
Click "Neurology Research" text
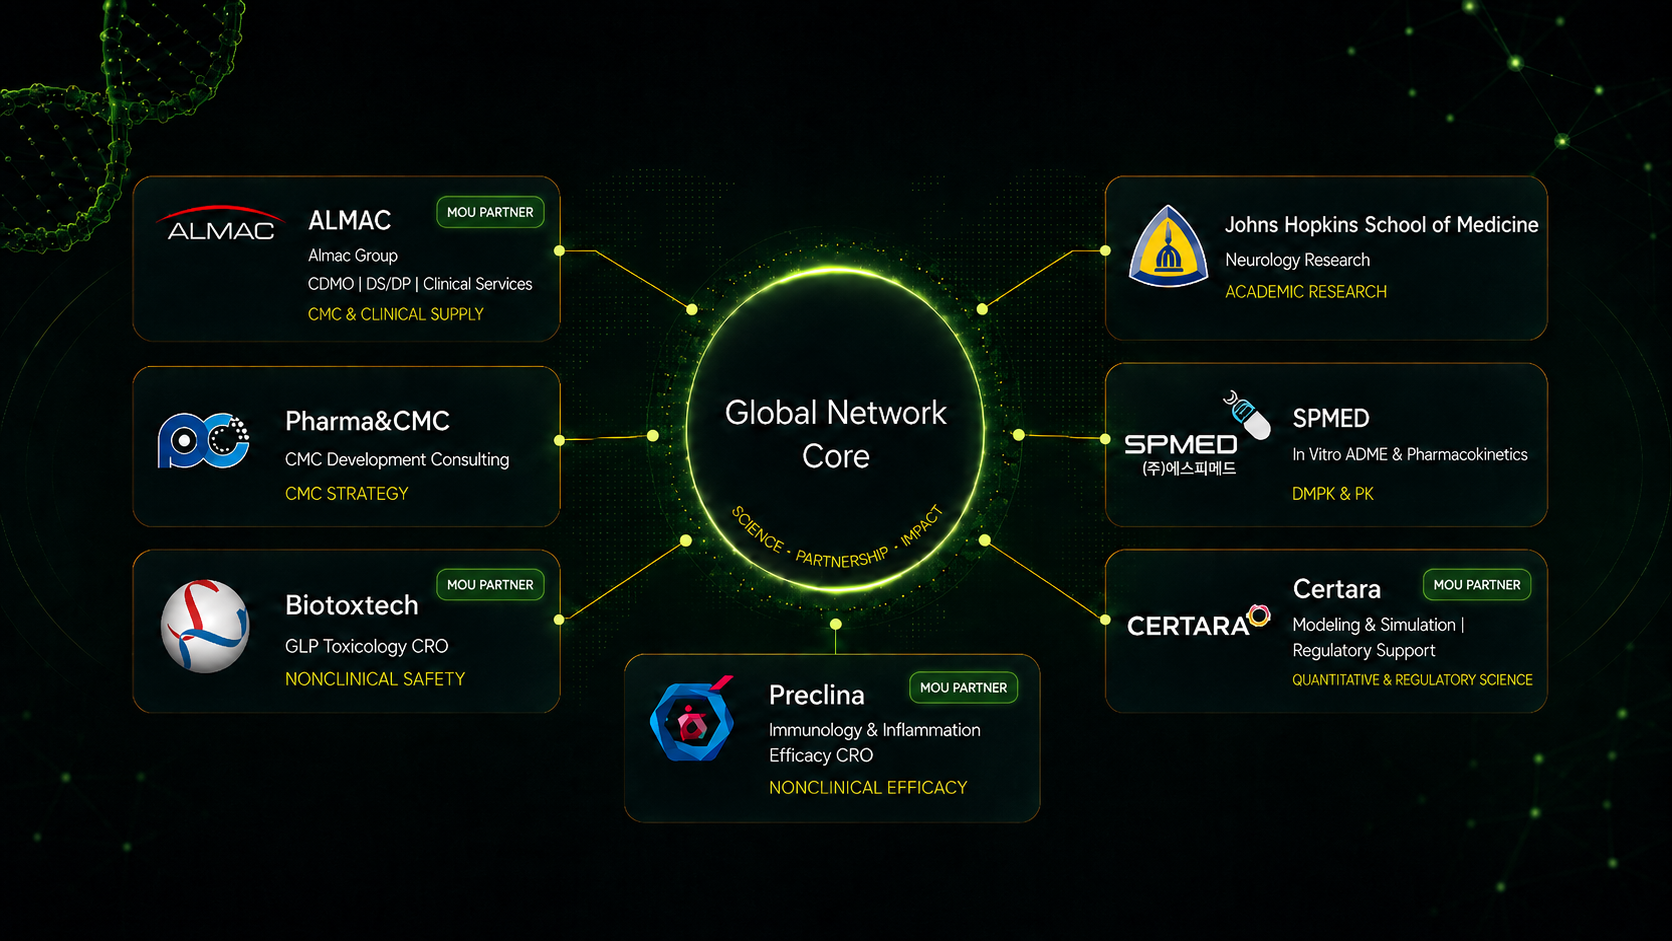(x=1298, y=260)
